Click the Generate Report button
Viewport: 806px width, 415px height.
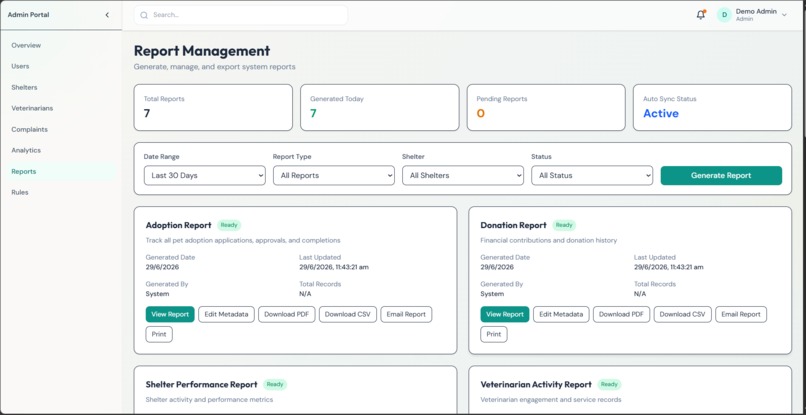pyautogui.click(x=721, y=175)
